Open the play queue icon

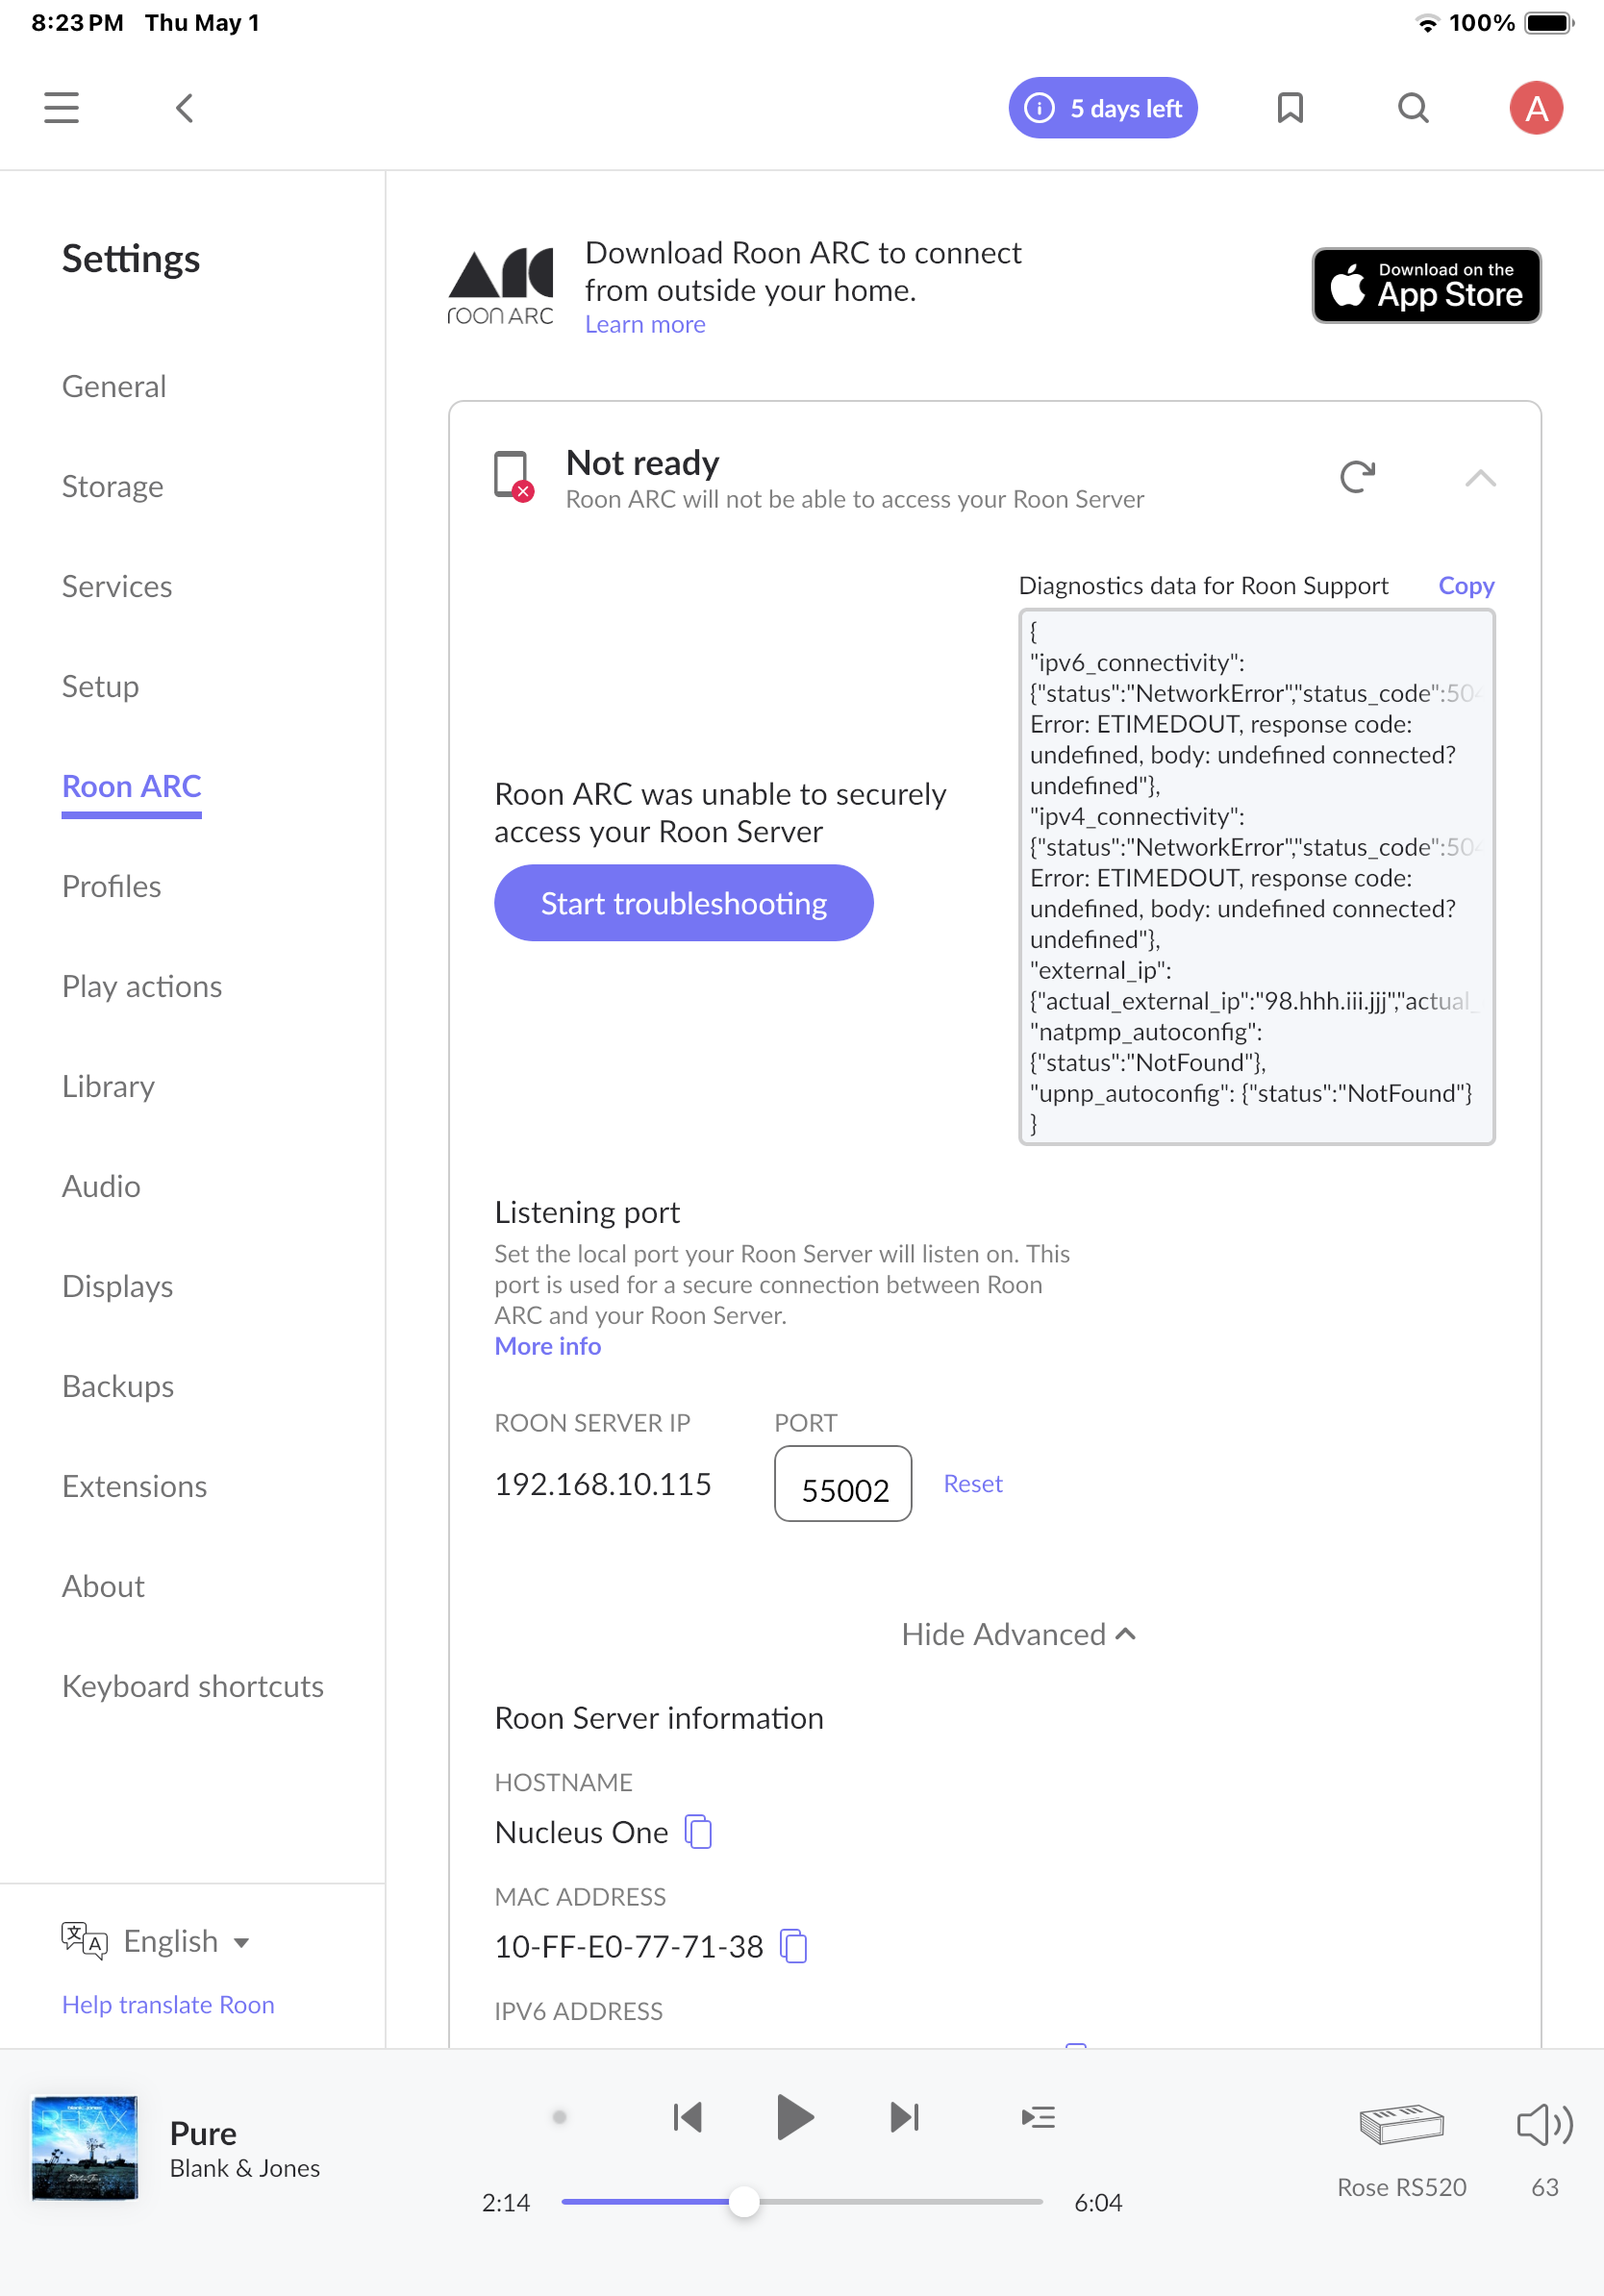[x=1037, y=2117]
